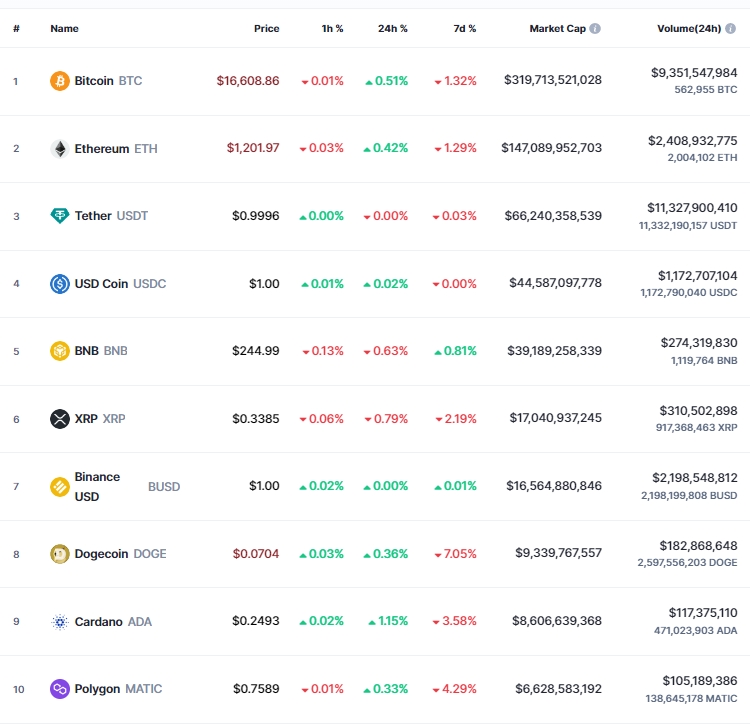Screen dimensions: 750x728
Task: Click the BNB logo icon
Action: pyautogui.click(x=60, y=351)
